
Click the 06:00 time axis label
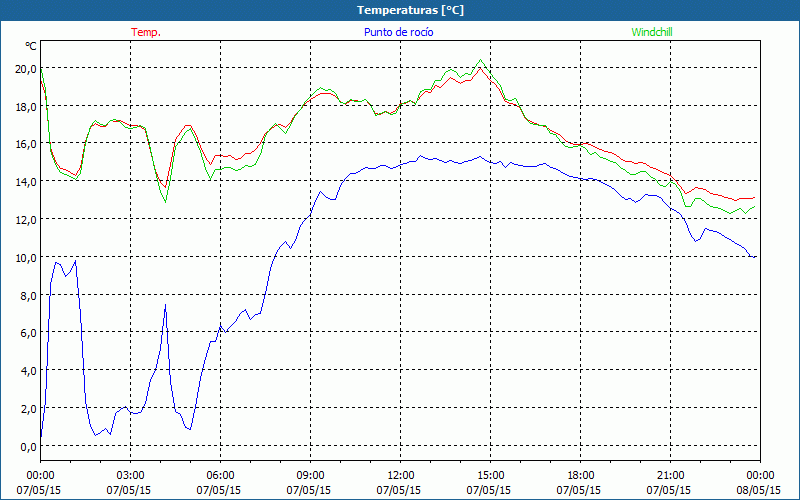[220, 476]
